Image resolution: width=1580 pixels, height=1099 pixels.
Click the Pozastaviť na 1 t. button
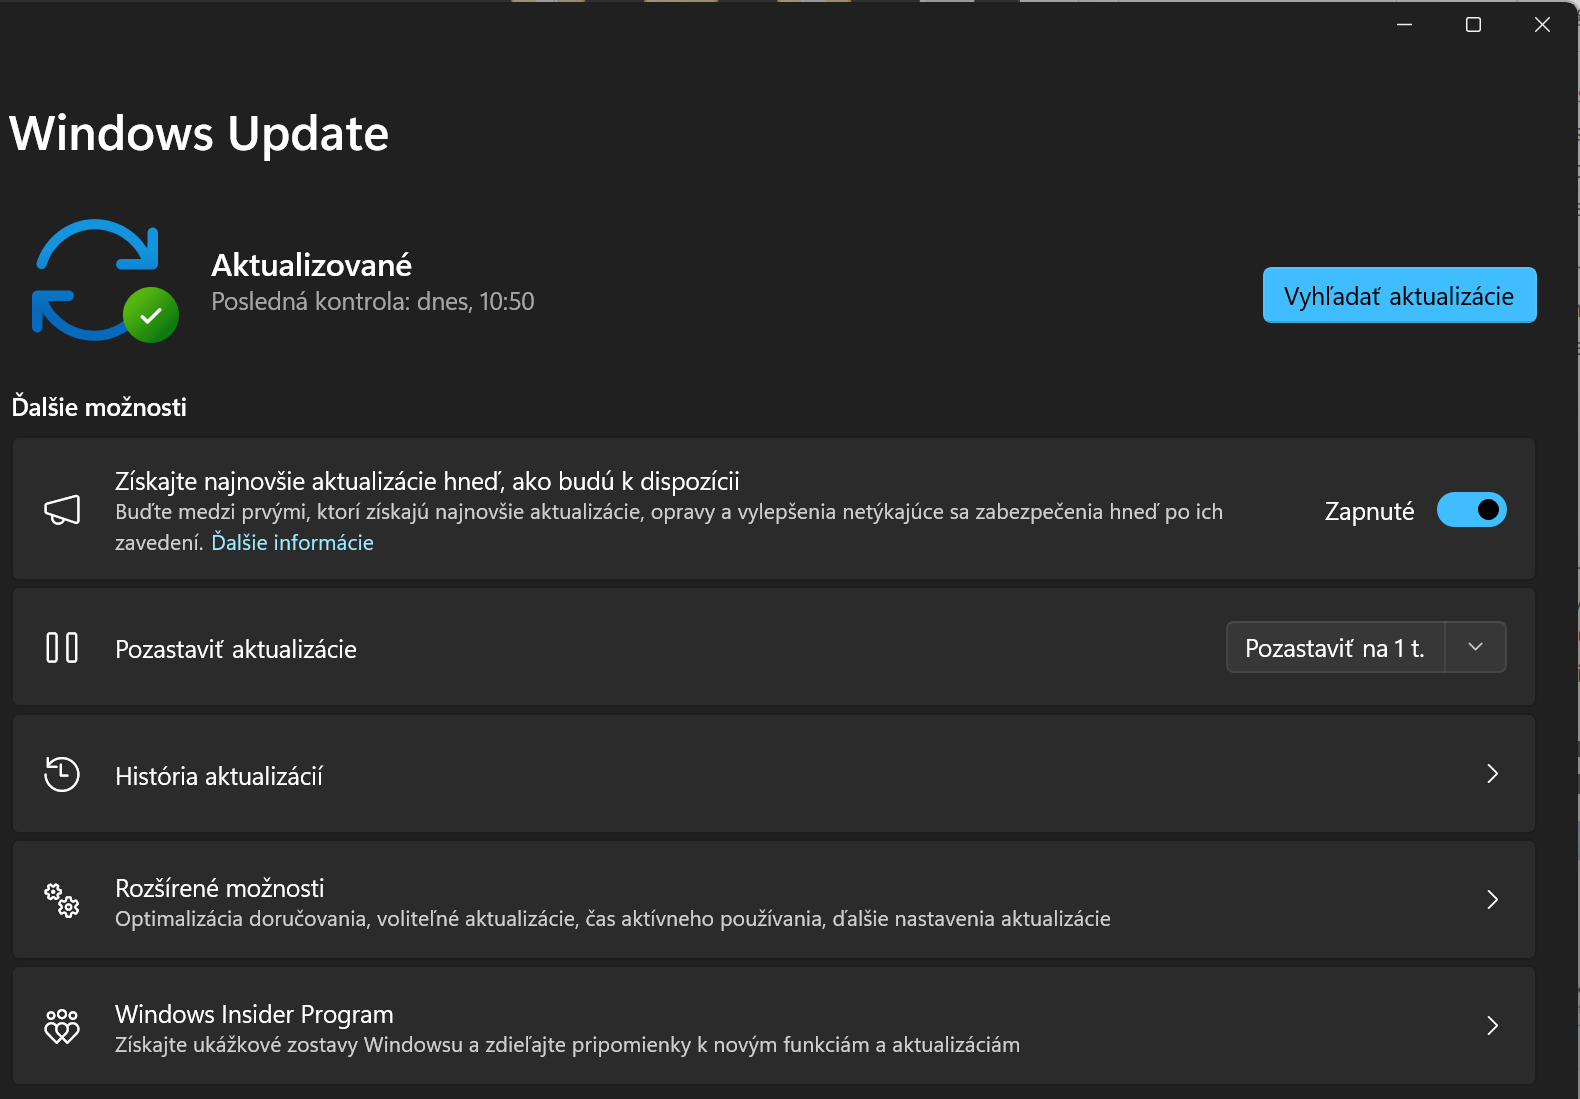(1335, 648)
